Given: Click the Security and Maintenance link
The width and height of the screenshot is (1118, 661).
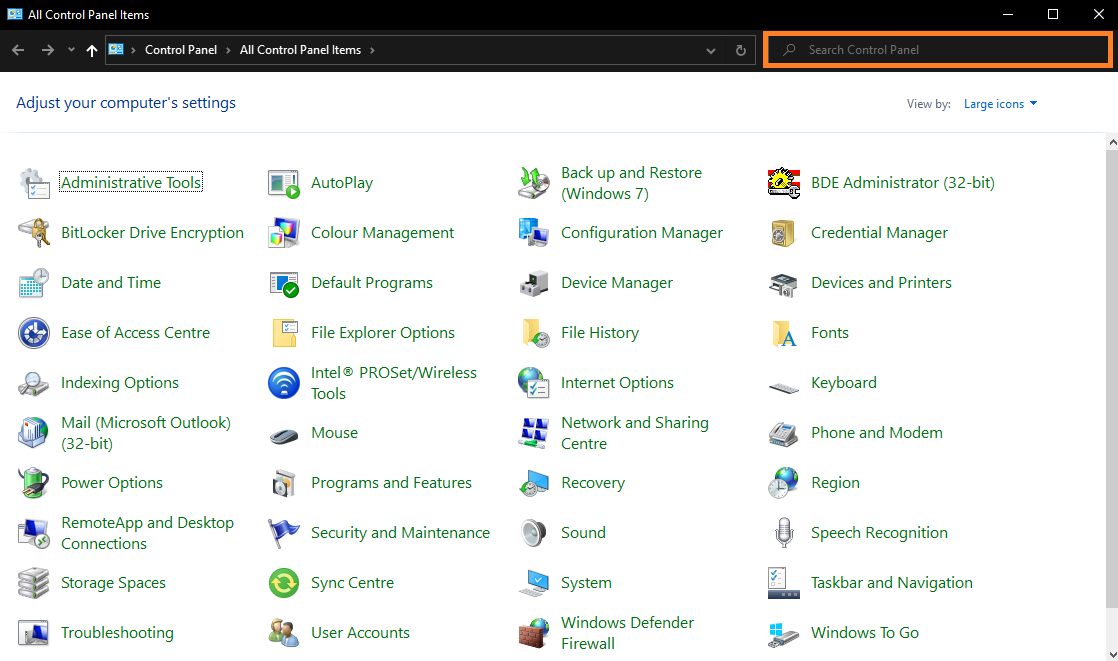Looking at the screenshot, I should point(401,533).
